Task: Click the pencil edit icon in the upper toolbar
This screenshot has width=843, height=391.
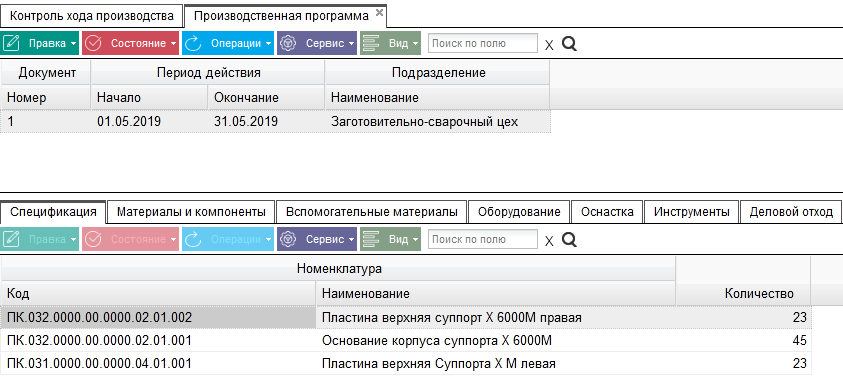Action: [x=11, y=44]
